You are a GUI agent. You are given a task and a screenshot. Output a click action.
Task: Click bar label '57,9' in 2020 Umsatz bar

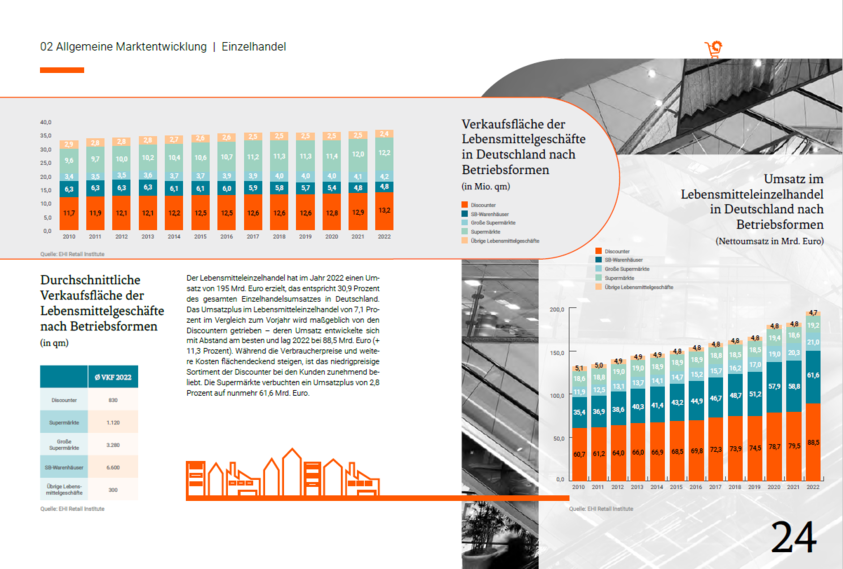[x=774, y=386]
